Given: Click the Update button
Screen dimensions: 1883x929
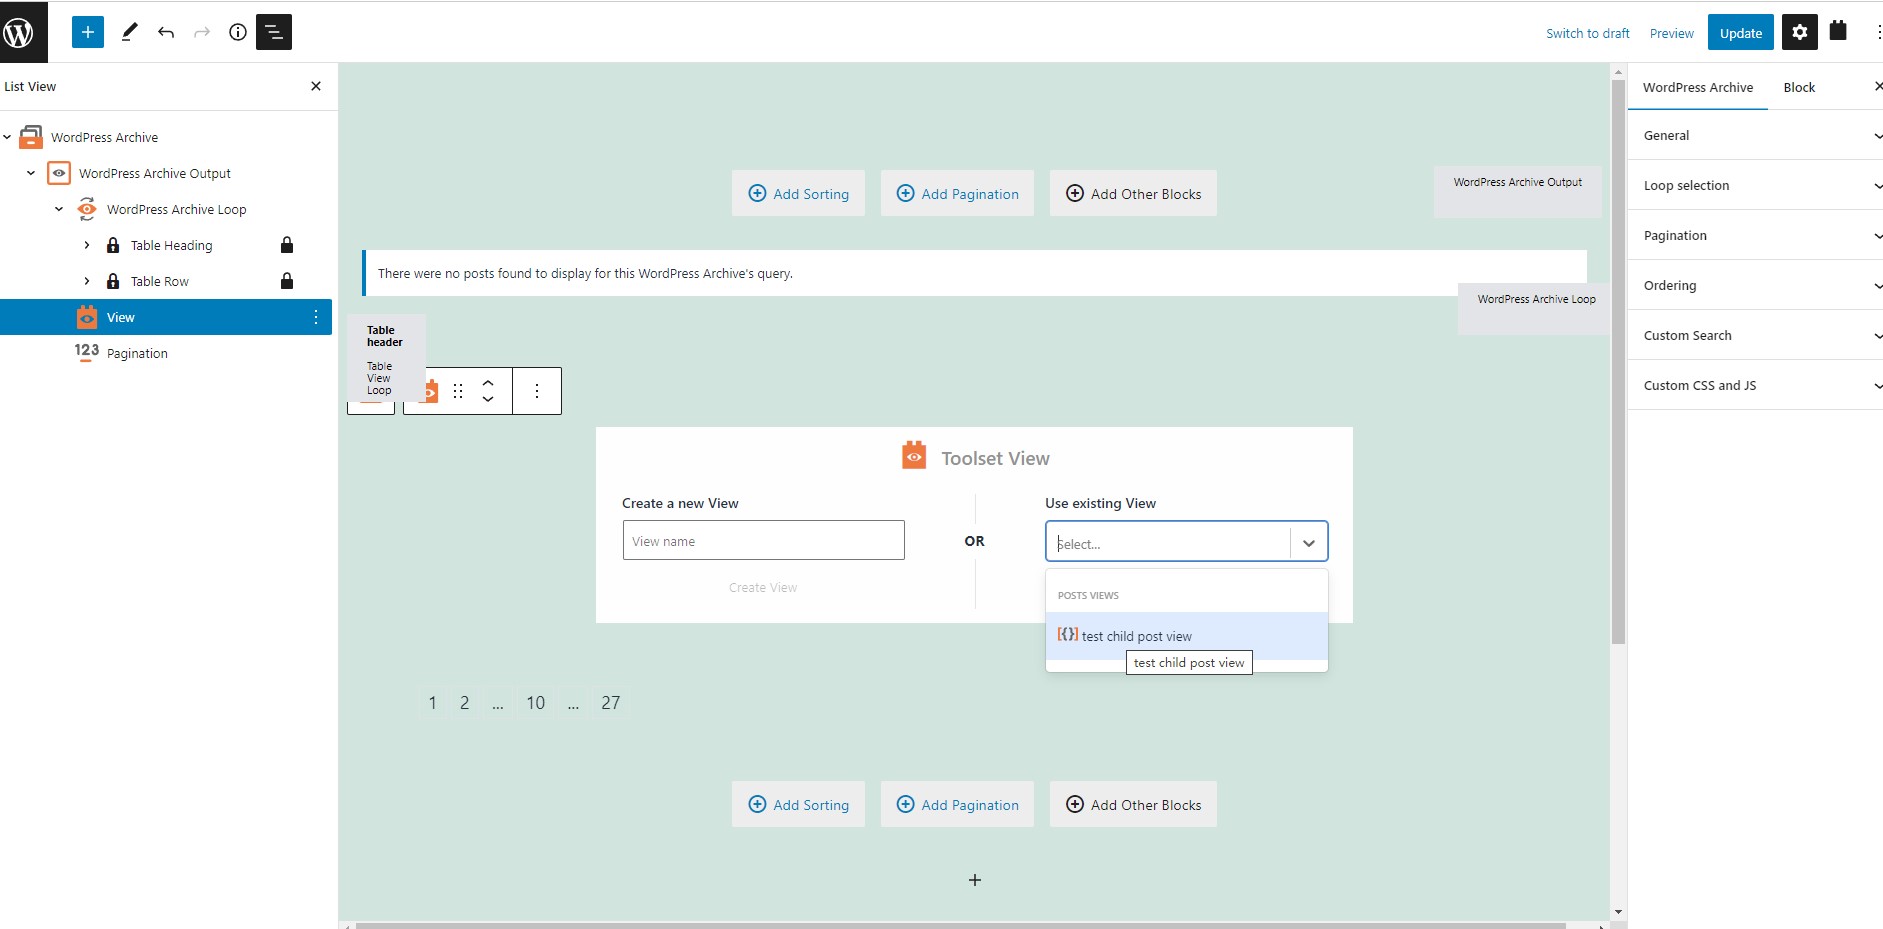Looking at the screenshot, I should click(x=1741, y=32).
